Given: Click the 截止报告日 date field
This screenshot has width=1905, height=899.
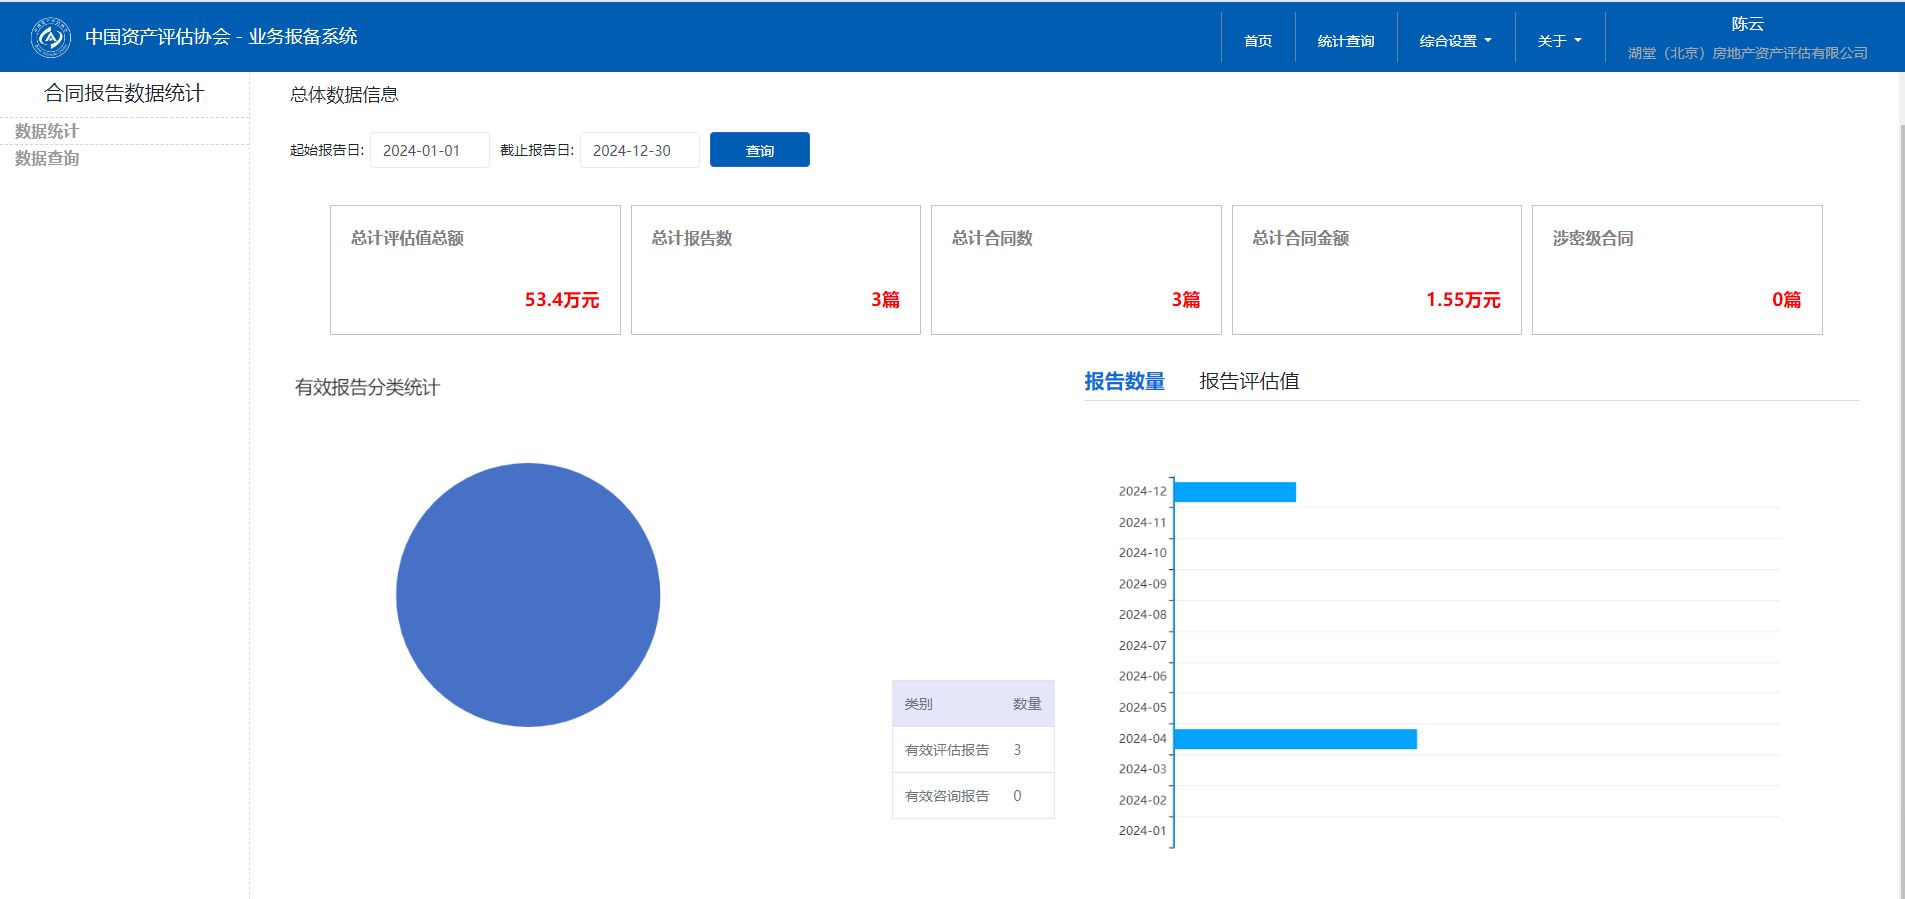Looking at the screenshot, I should click(x=639, y=150).
